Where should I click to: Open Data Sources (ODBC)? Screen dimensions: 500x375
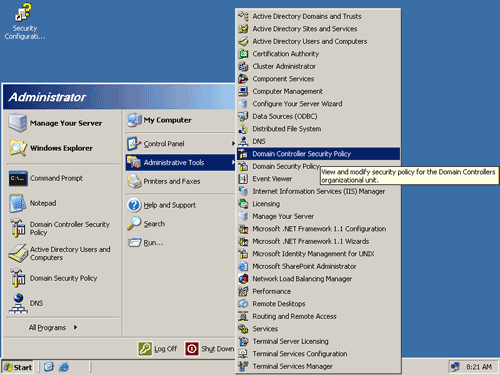(318, 116)
